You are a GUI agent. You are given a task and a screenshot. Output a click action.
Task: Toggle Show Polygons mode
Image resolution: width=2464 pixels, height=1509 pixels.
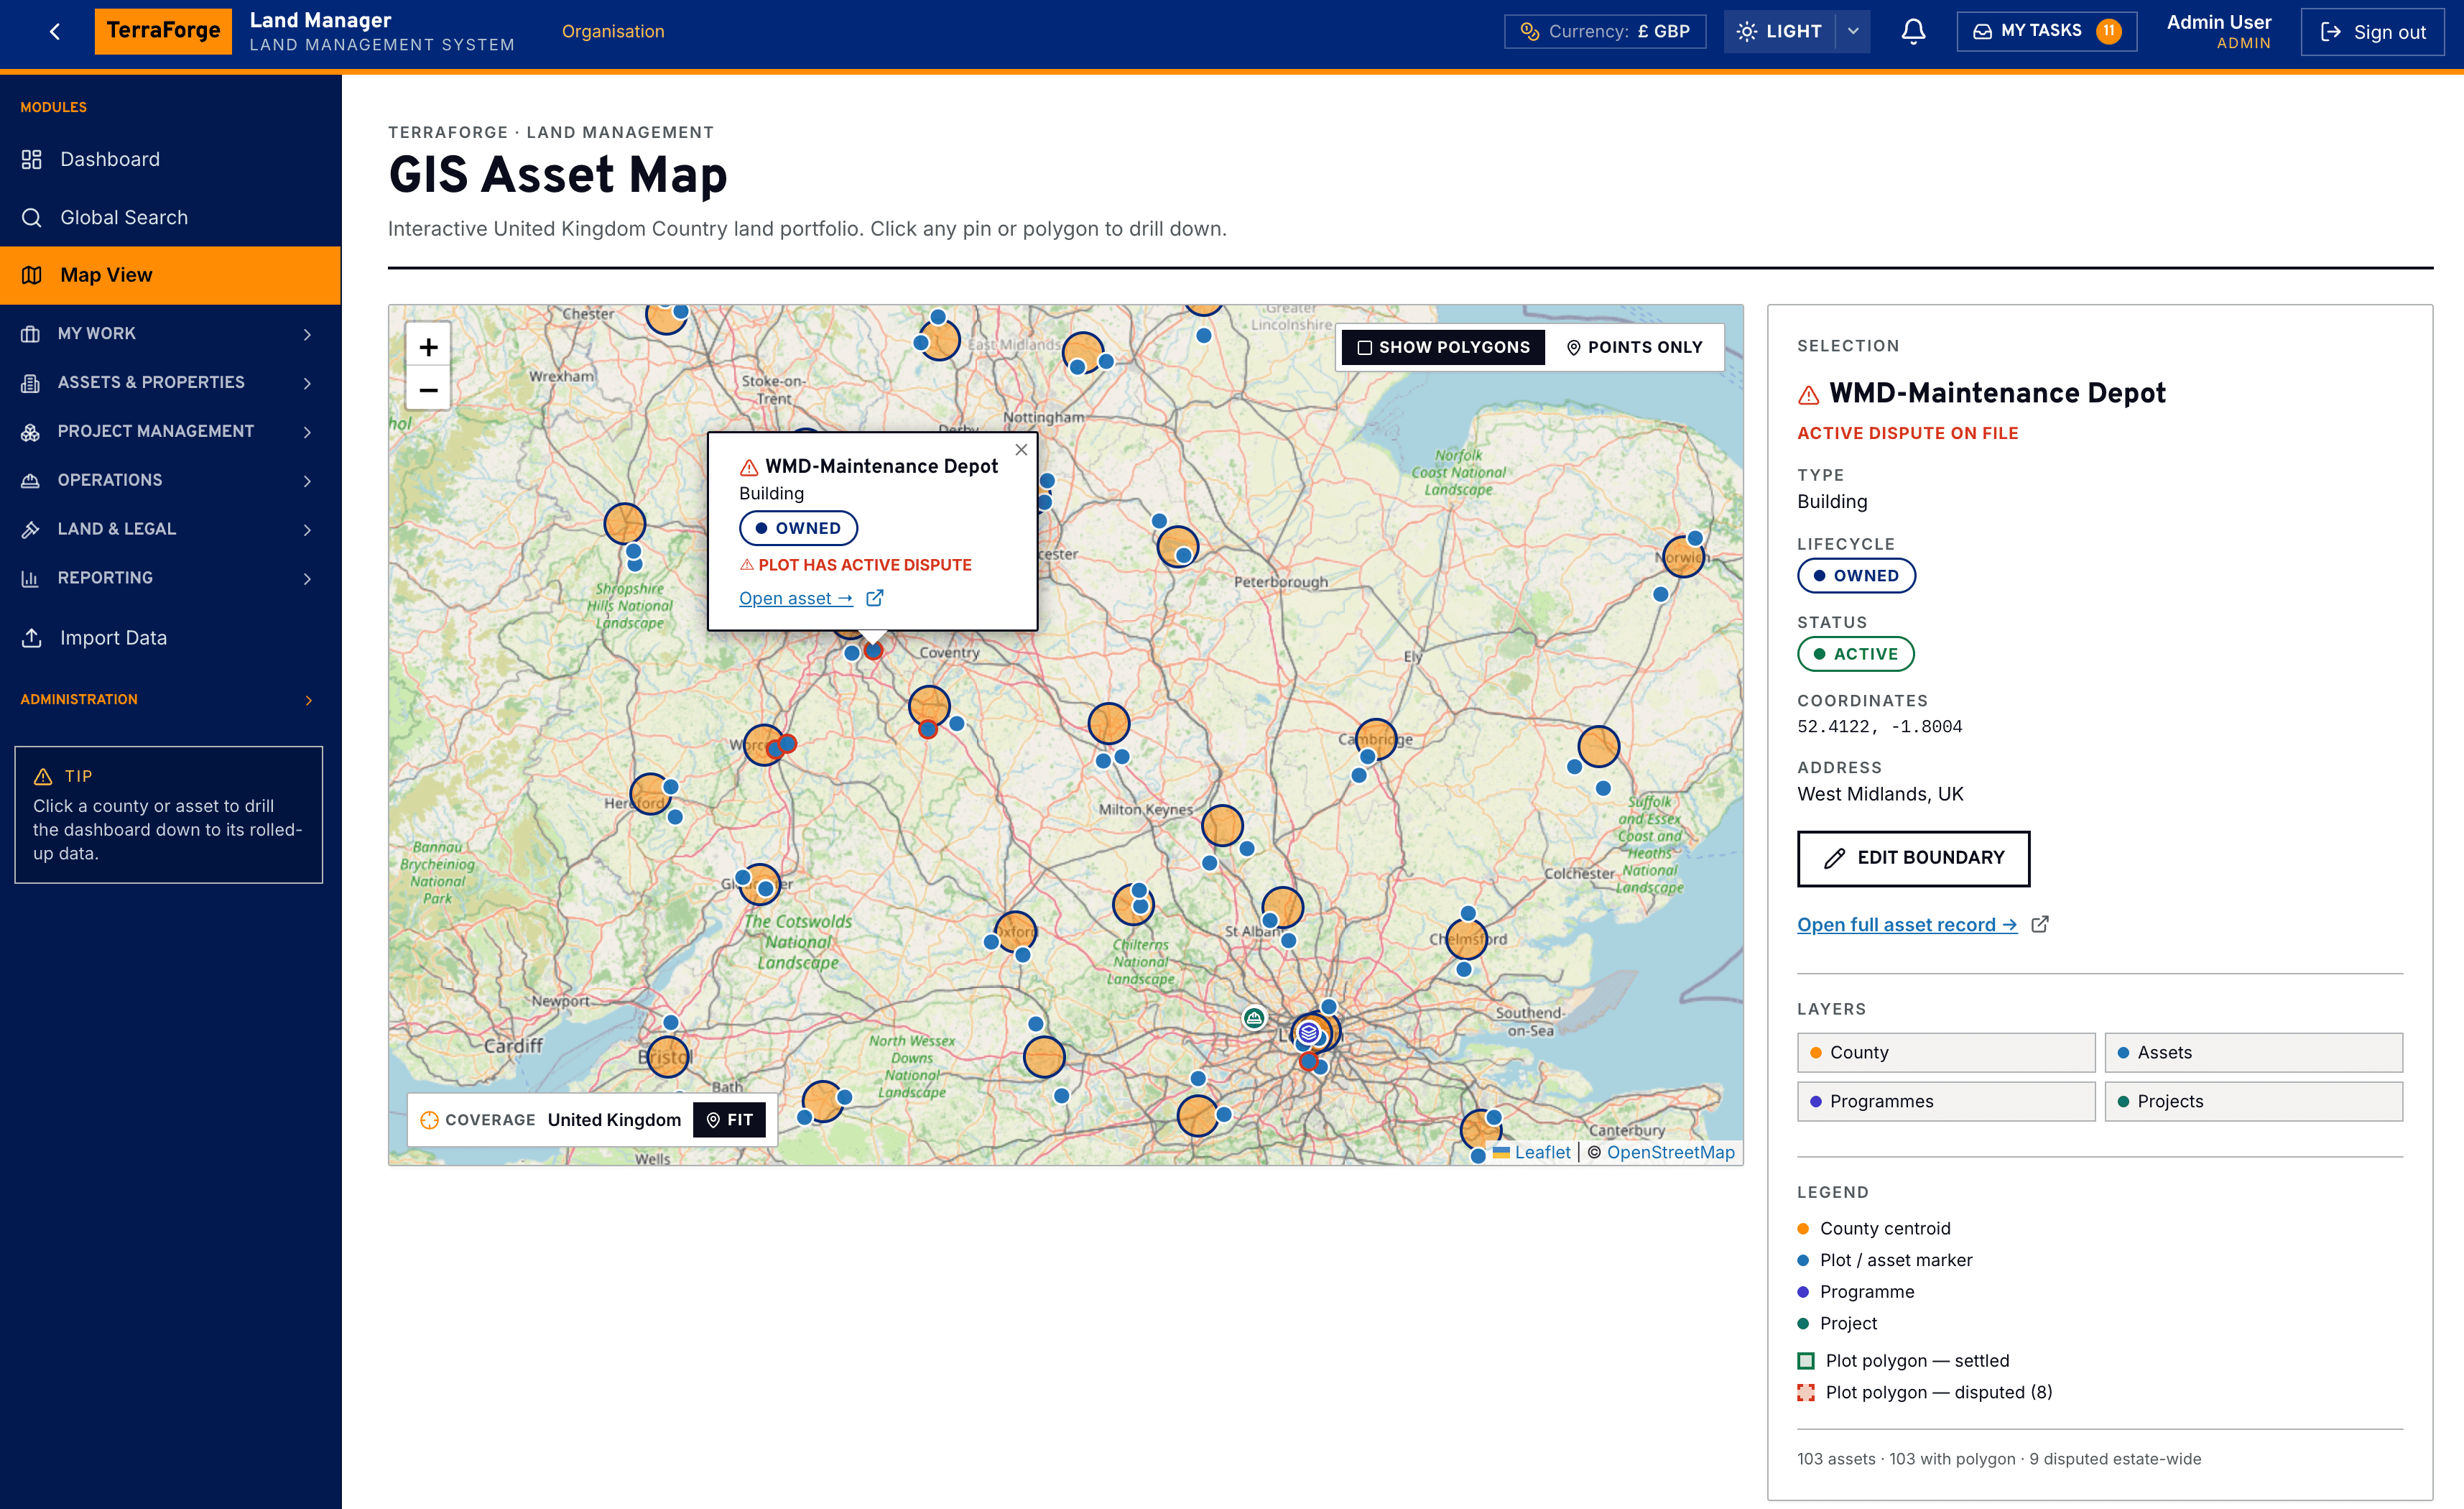click(x=1443, y=347)
